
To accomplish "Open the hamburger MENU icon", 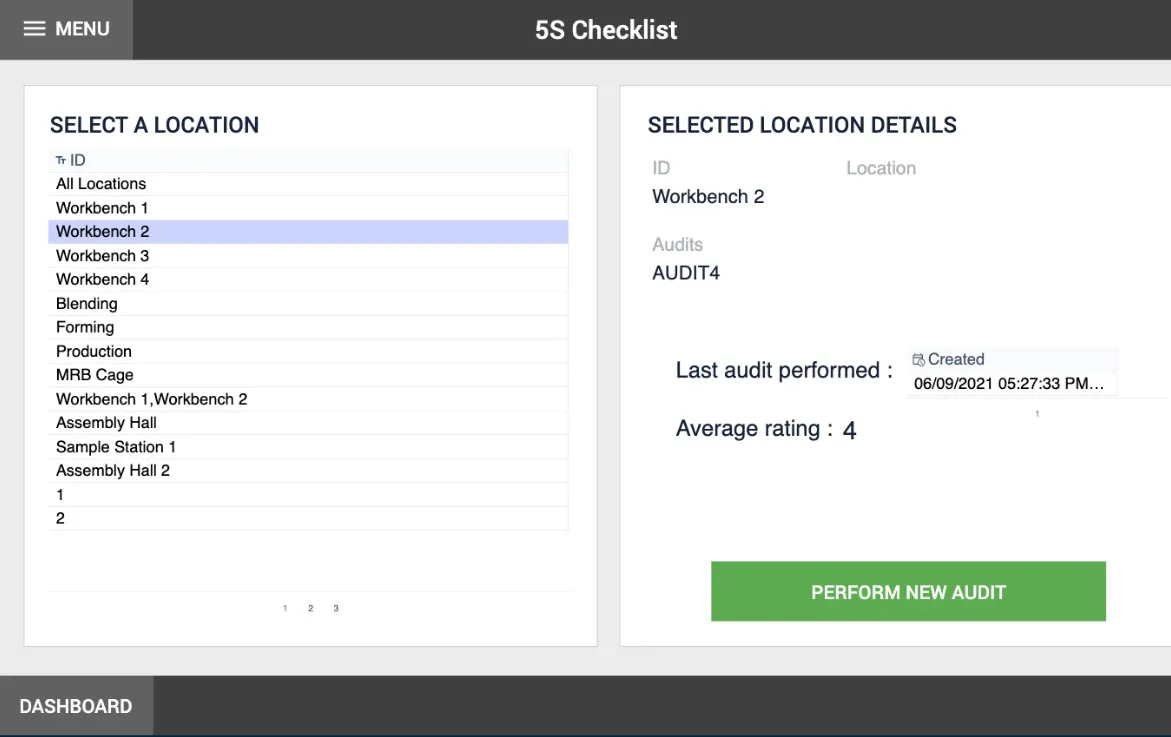I will pyautogui.click(x=34, y=29).
